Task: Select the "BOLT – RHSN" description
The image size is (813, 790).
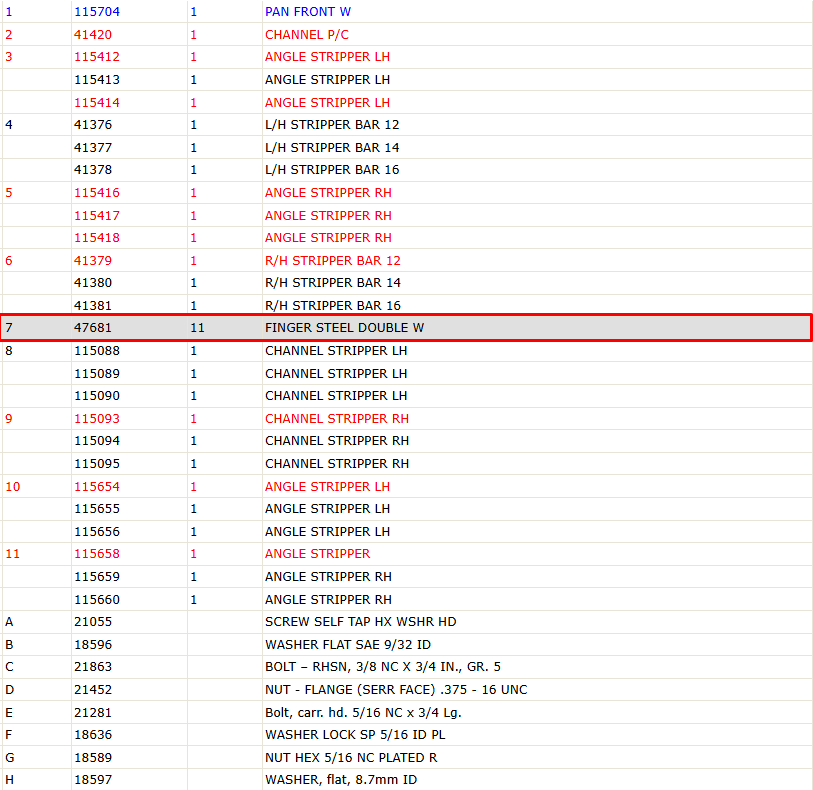Action: 383,667
